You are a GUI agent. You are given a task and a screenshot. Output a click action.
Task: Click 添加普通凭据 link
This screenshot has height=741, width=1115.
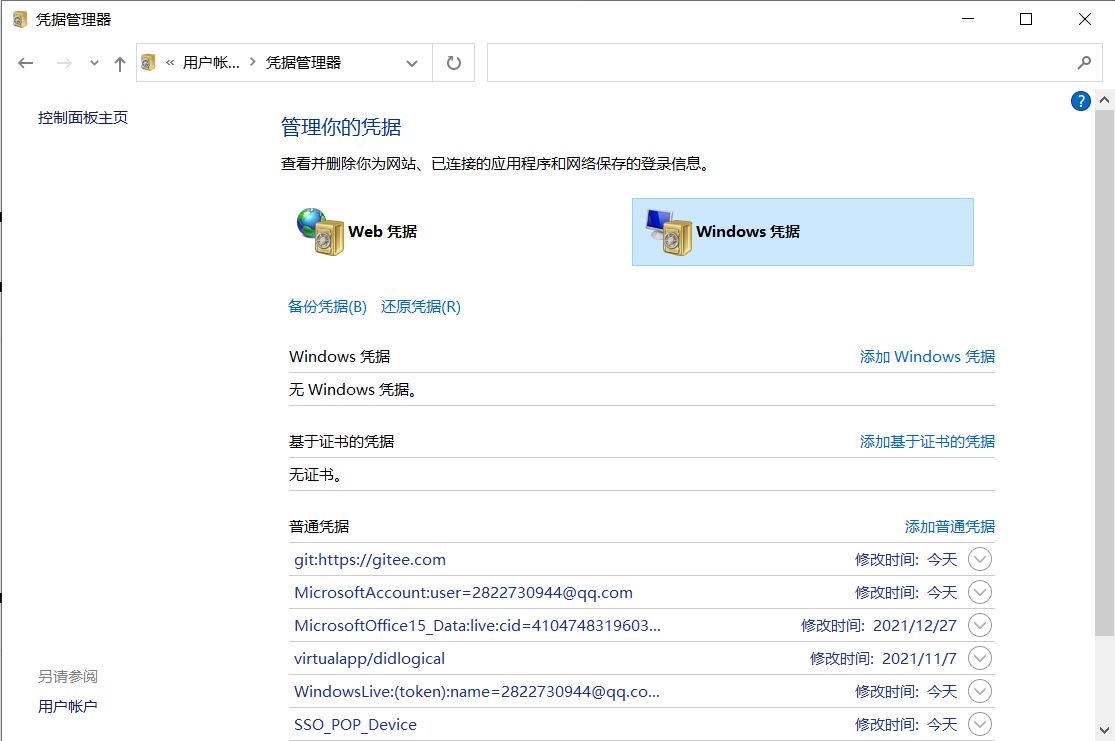pyautogui.click(x=950, y=526)
